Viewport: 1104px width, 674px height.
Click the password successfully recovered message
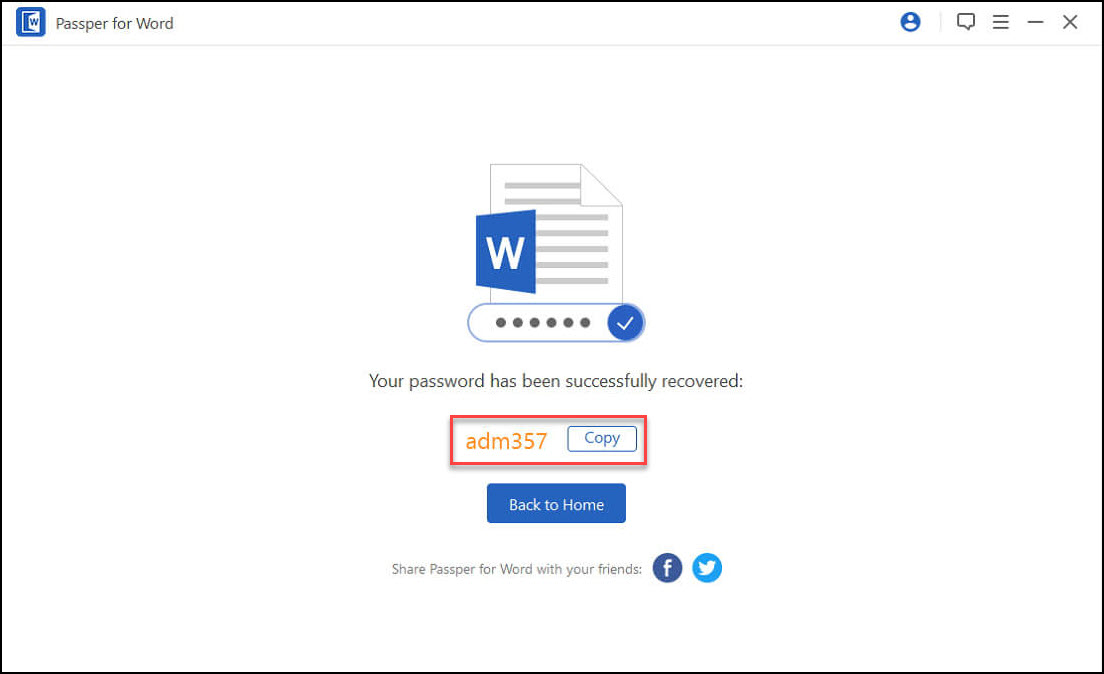tap(556, 381)
